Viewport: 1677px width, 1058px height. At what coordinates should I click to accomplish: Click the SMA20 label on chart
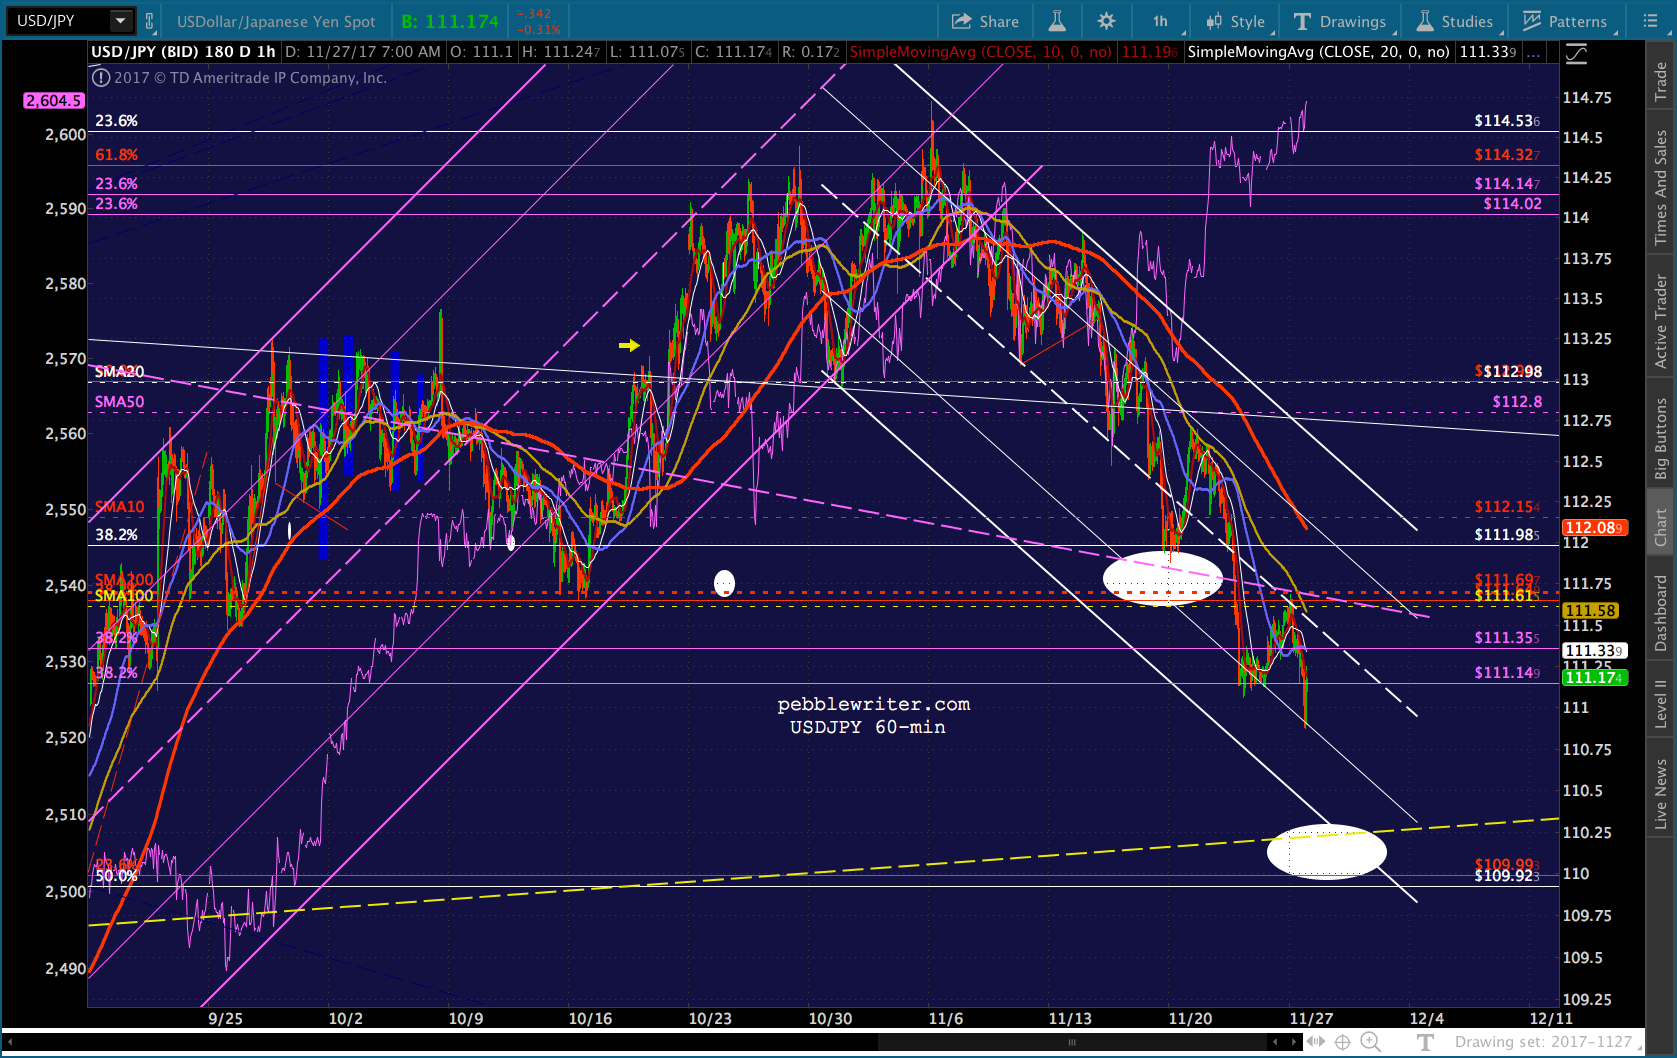[119, 372]
